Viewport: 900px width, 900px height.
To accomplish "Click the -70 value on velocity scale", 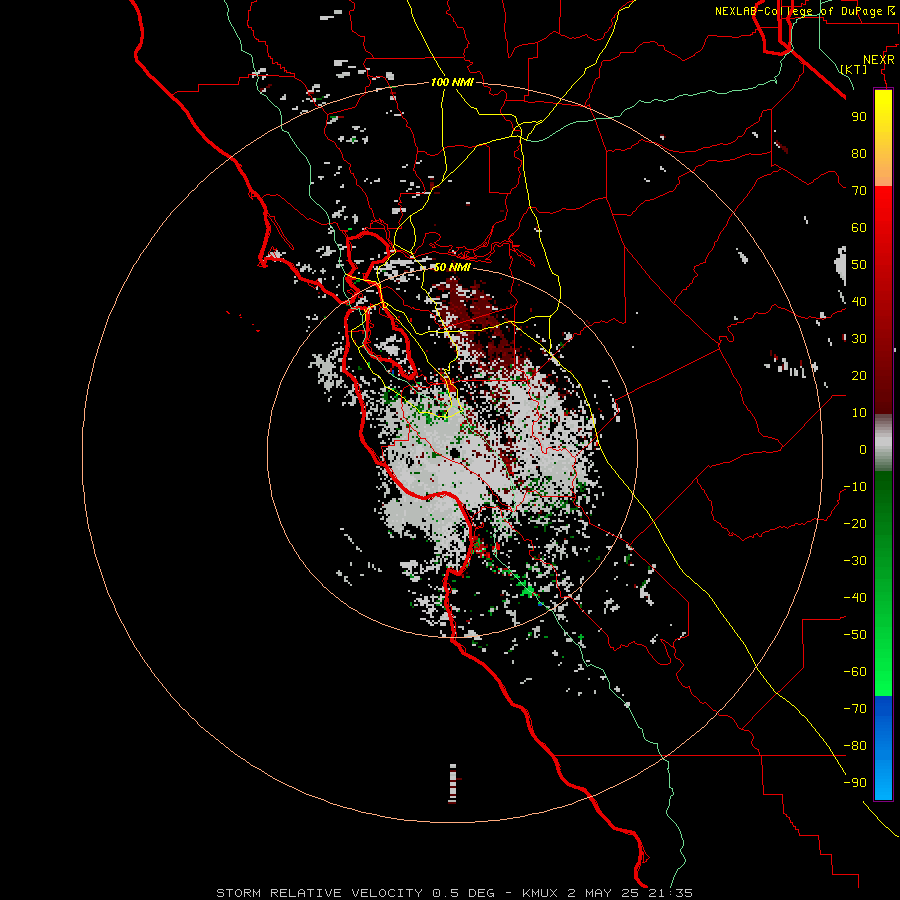I will click(855, 709).
